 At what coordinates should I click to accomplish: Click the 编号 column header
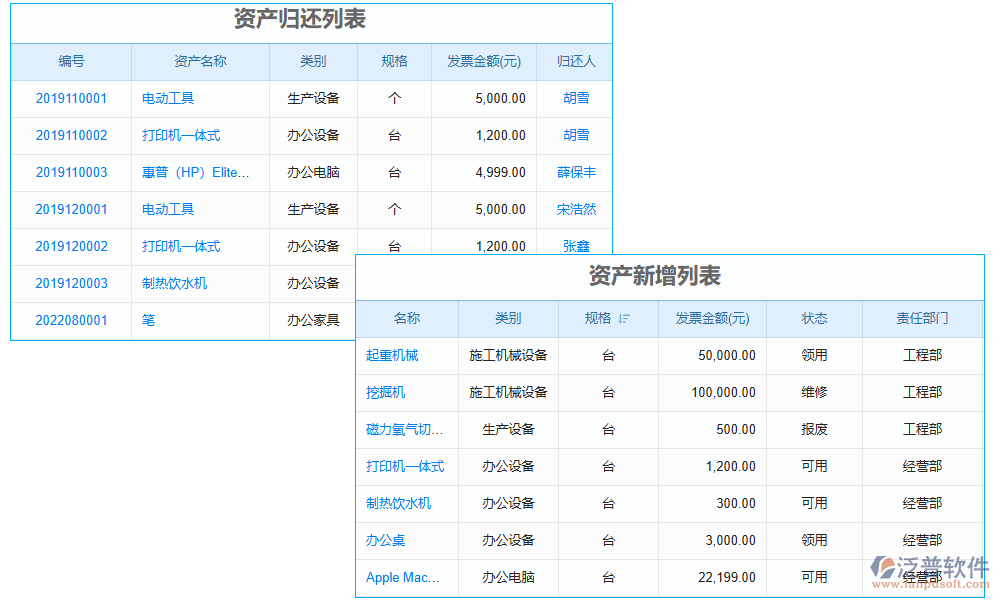[71, 62]
